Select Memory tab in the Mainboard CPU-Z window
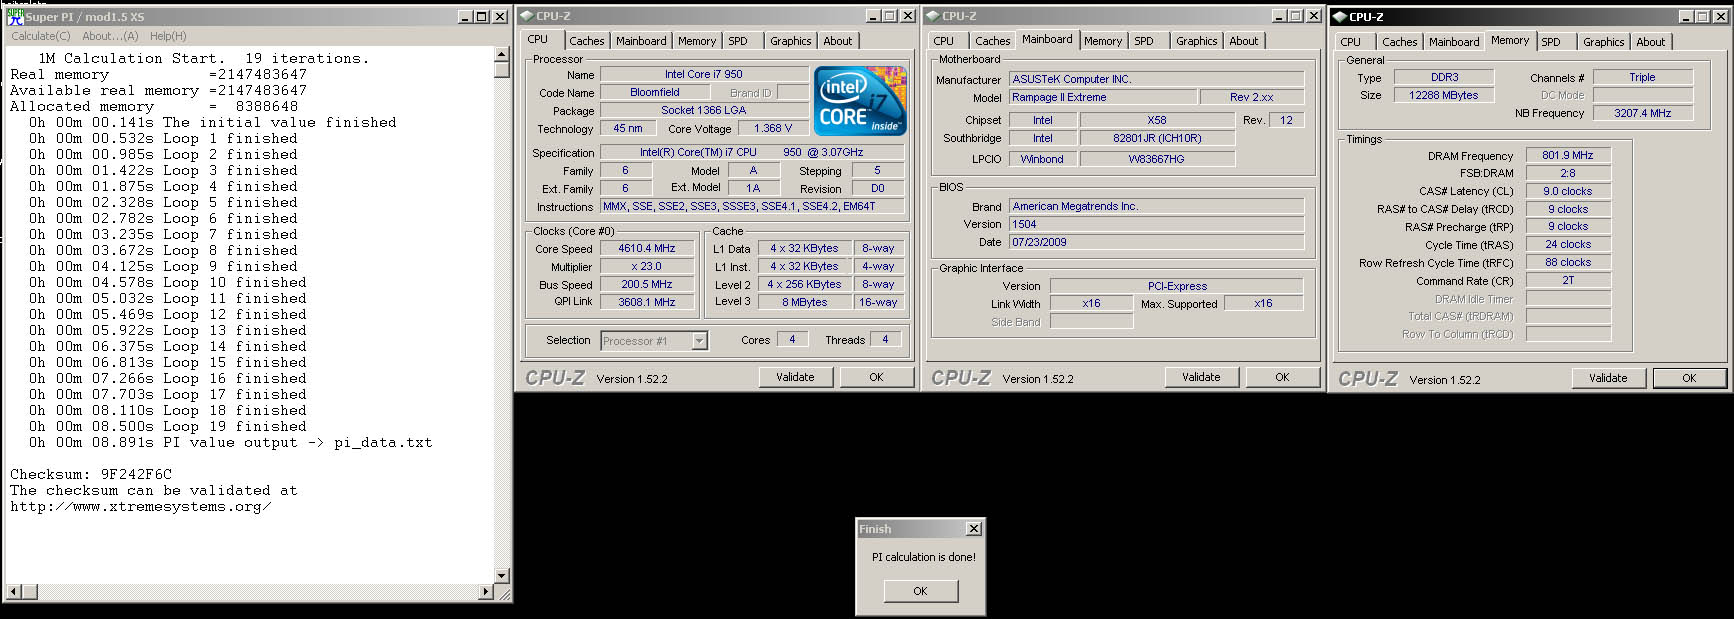 tap(1103, 41)
